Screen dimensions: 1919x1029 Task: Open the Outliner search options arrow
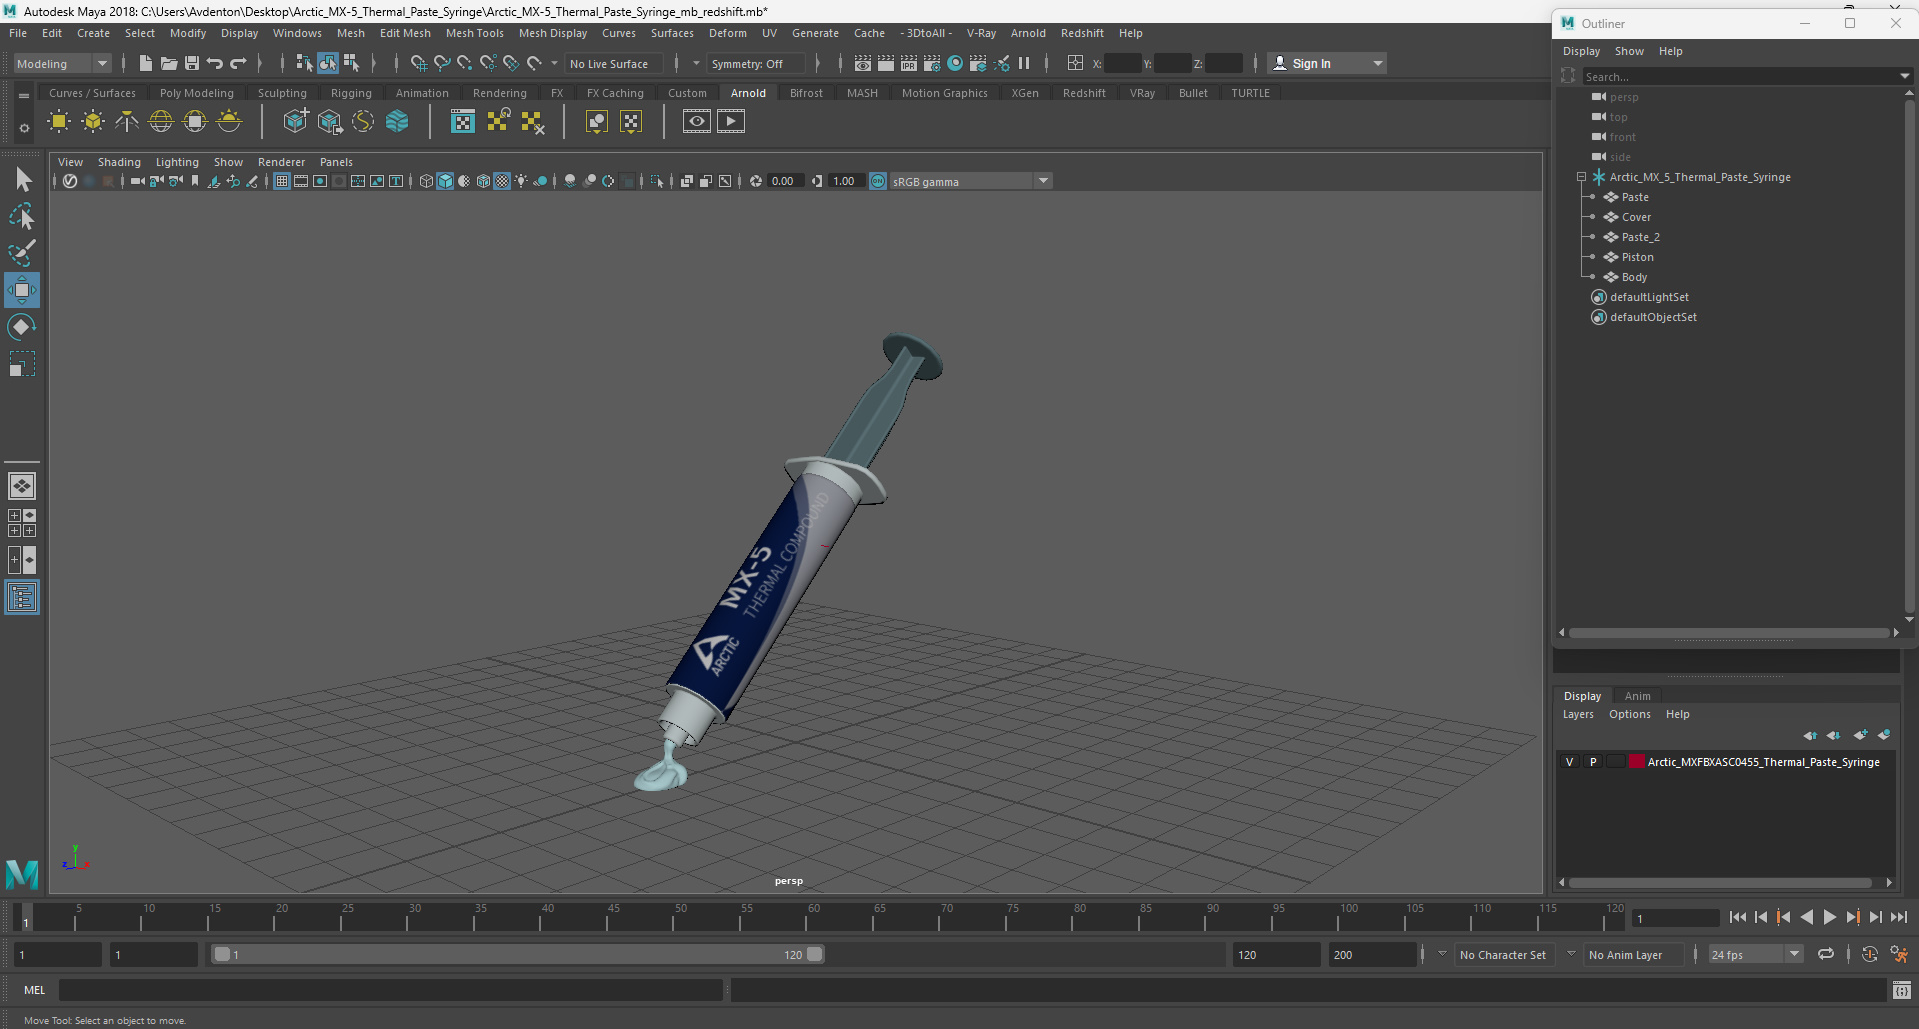pyautogui.click(x=1904, y=76)
